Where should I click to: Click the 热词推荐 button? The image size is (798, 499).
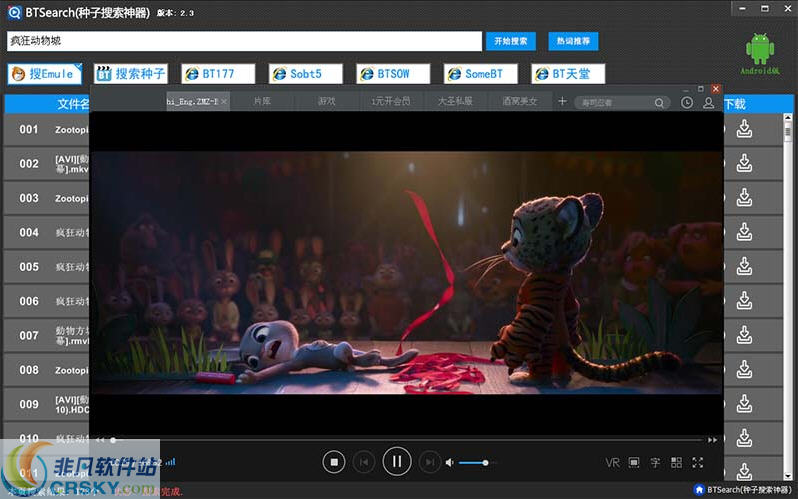[x=573, y=41]
